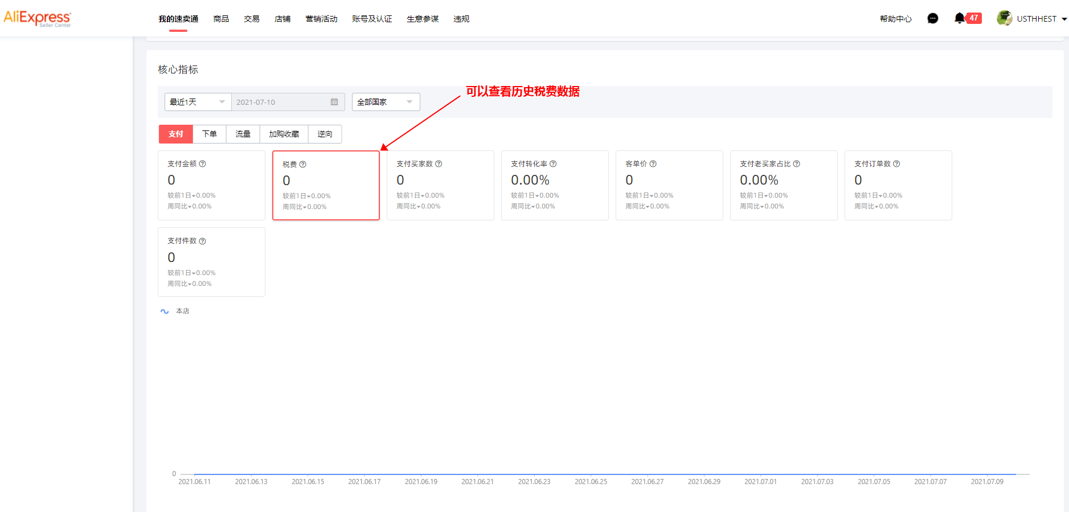Switch to the 流量 tab

pos(243,134)
